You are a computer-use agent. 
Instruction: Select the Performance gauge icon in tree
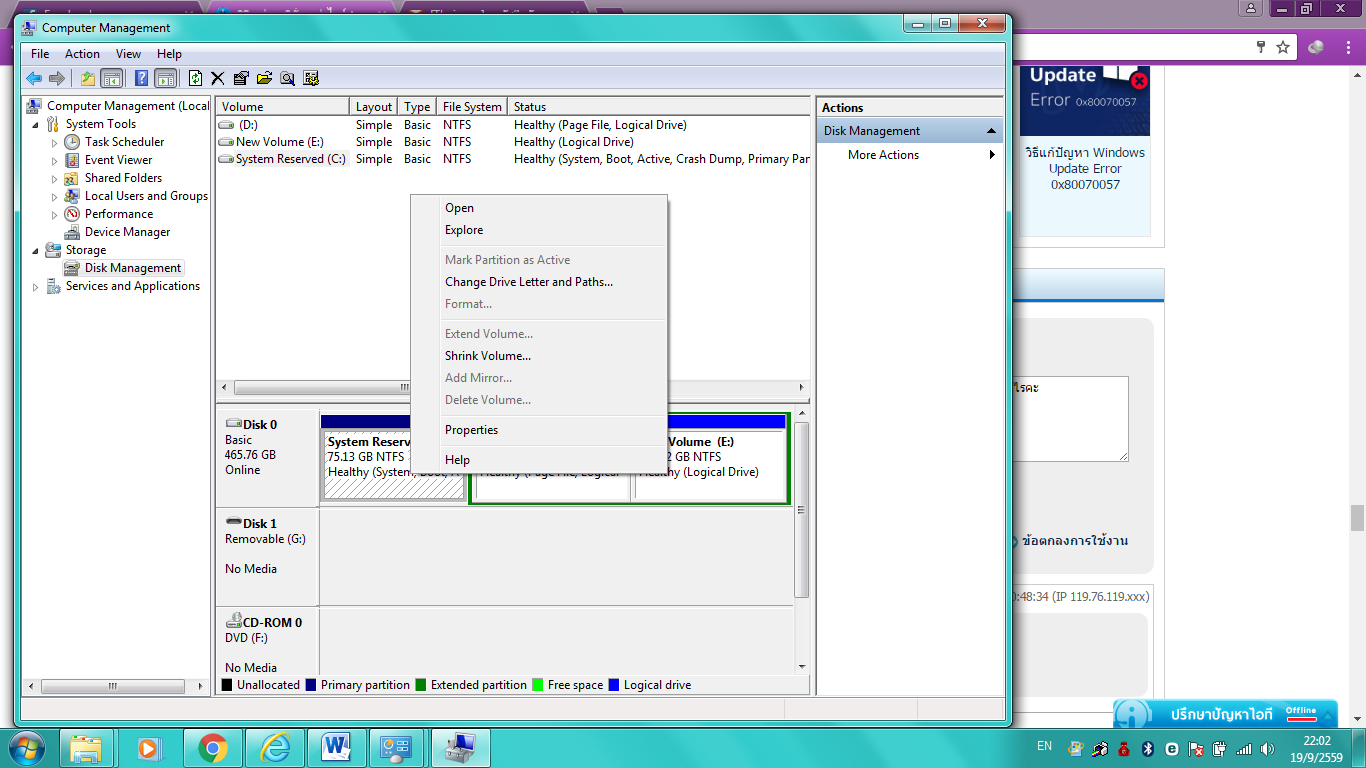click(x=72, y=214)
